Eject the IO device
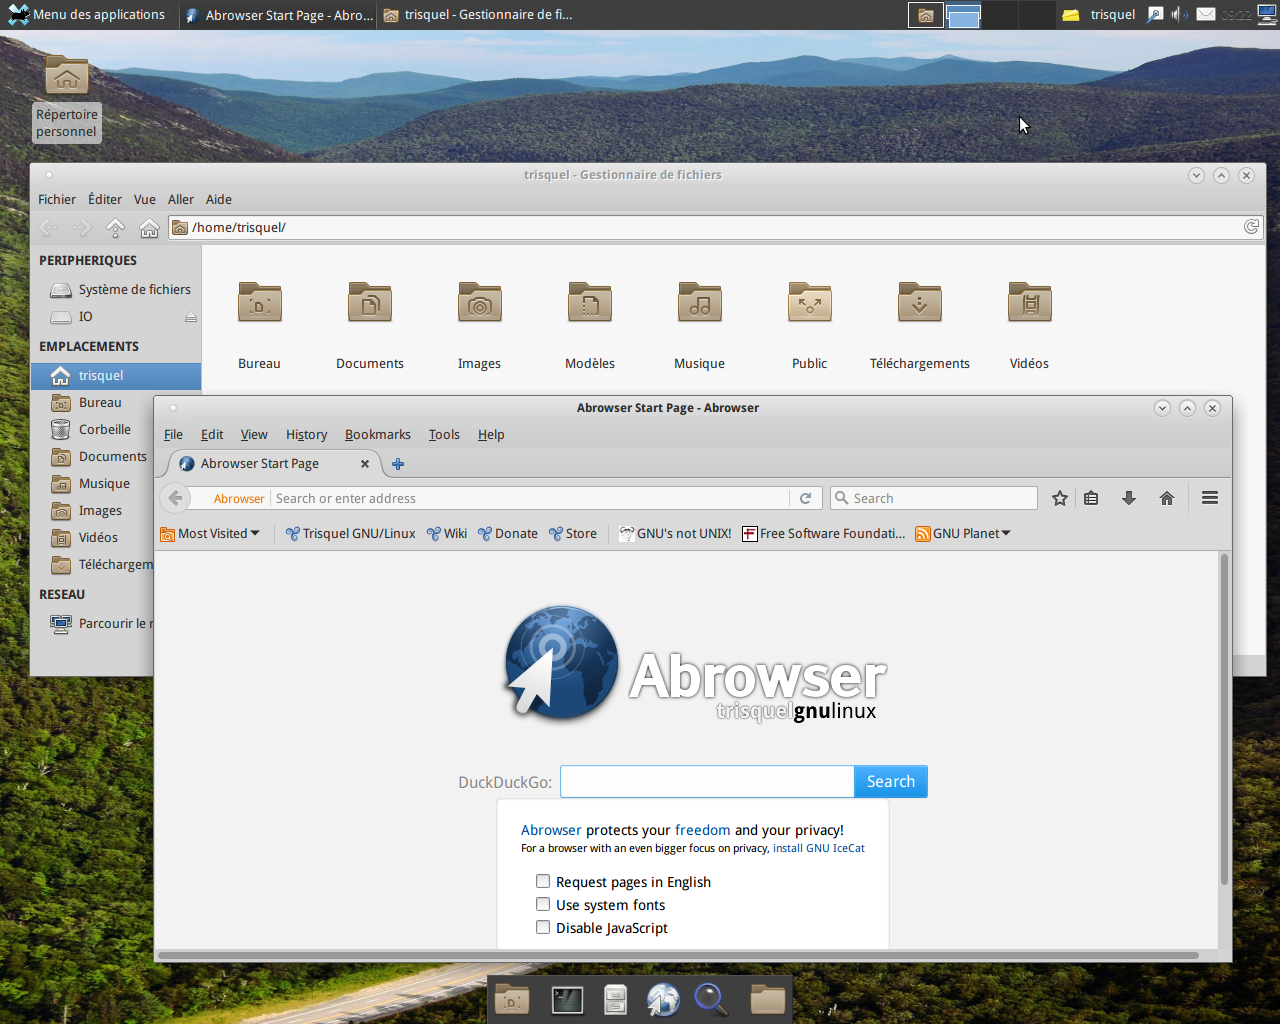This screenshot has width=1280, height=1024. click(191, 317)
